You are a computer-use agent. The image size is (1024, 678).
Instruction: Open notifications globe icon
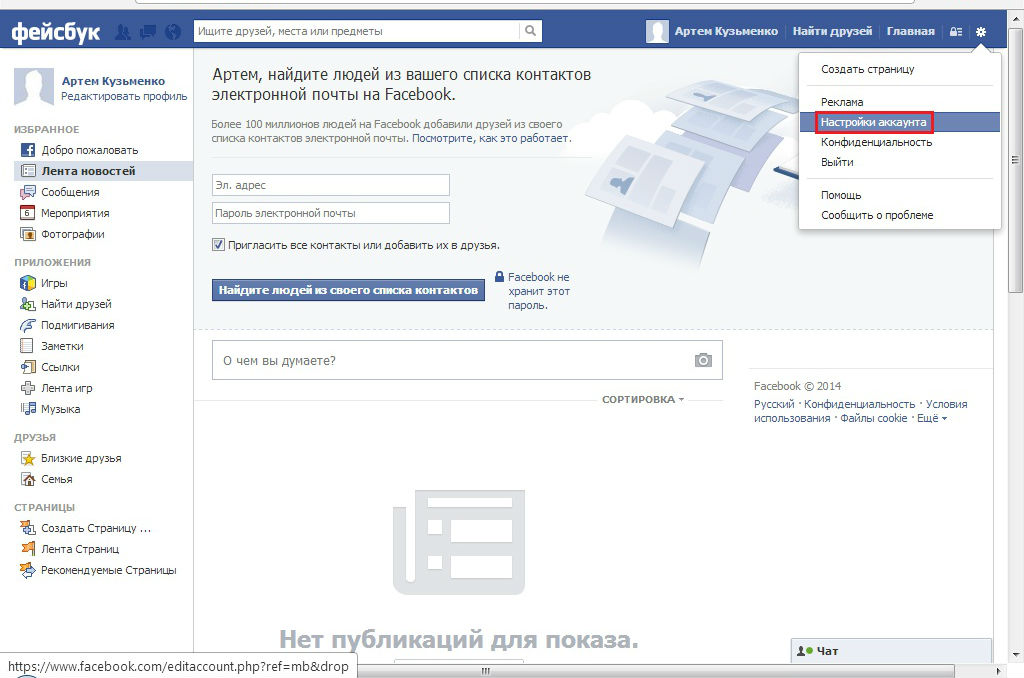(x=173, y=31)
